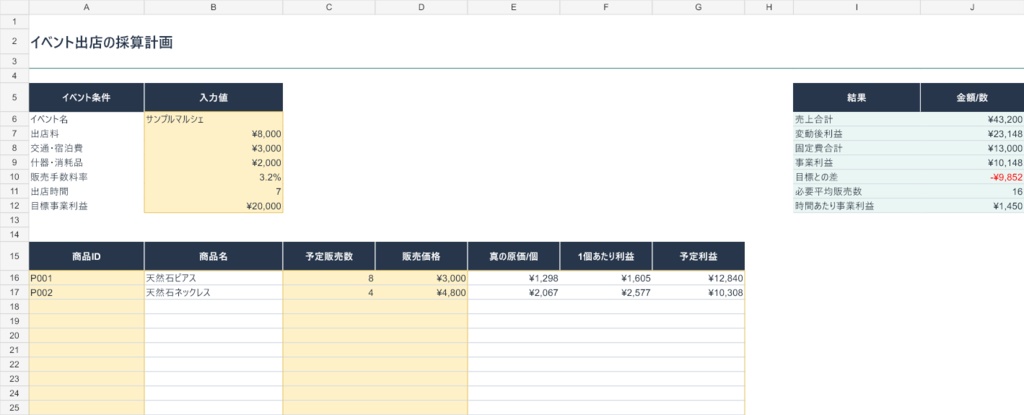Edit the 3.2% fee rate cell
Viewport: 1024px width, 415px height.
pyautogui.click(x=214, y=176)
